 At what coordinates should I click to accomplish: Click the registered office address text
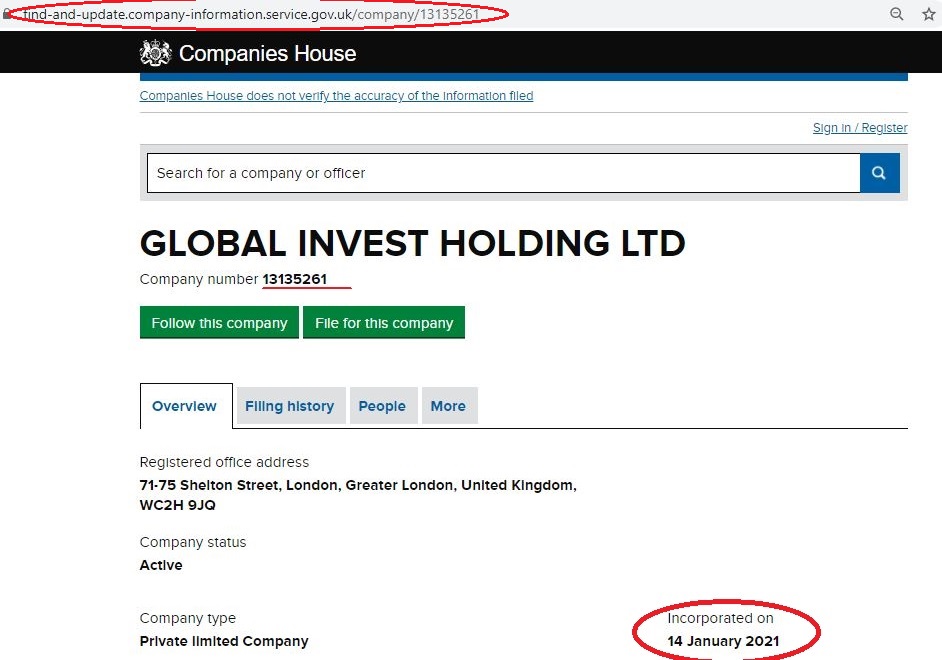(x=358, y=495)
